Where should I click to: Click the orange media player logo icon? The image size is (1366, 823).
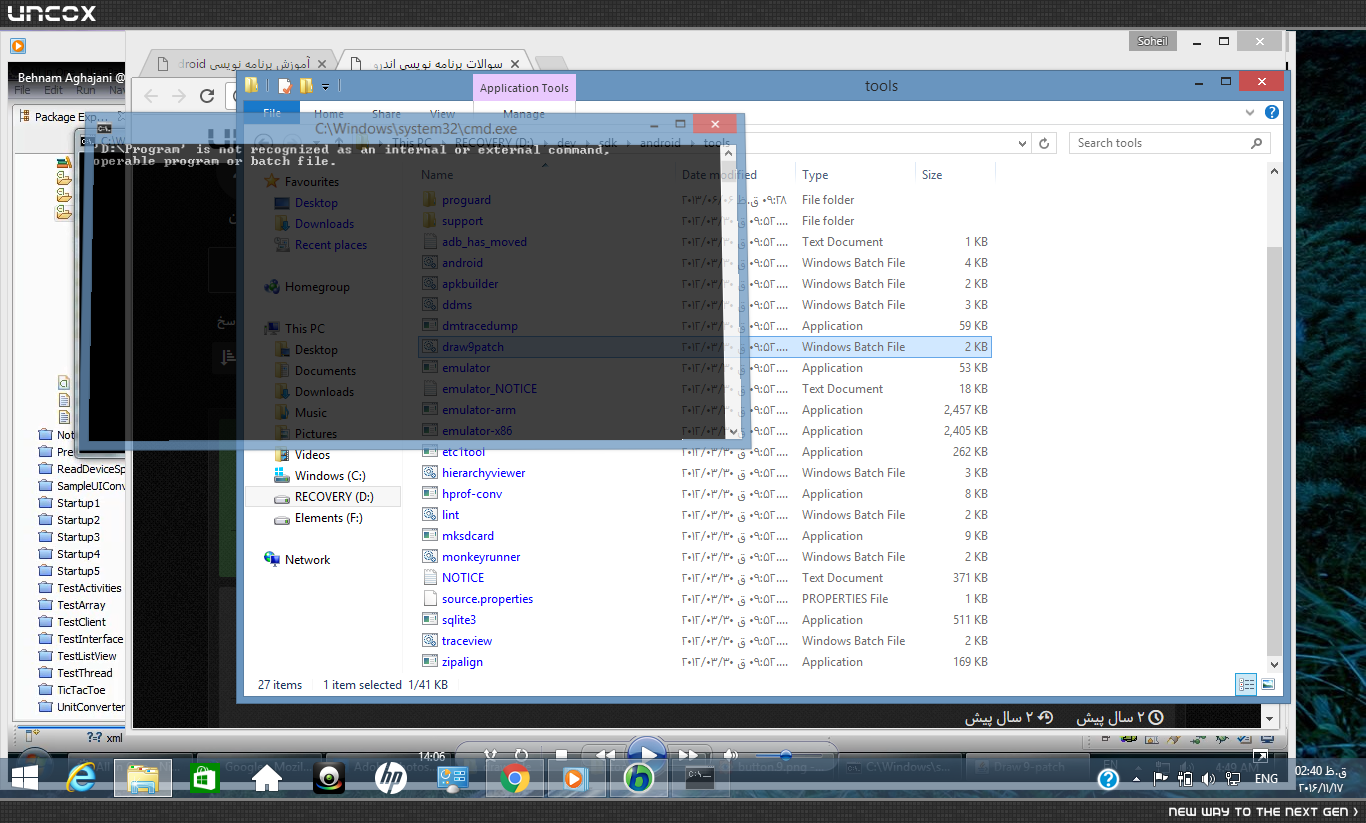18,45
